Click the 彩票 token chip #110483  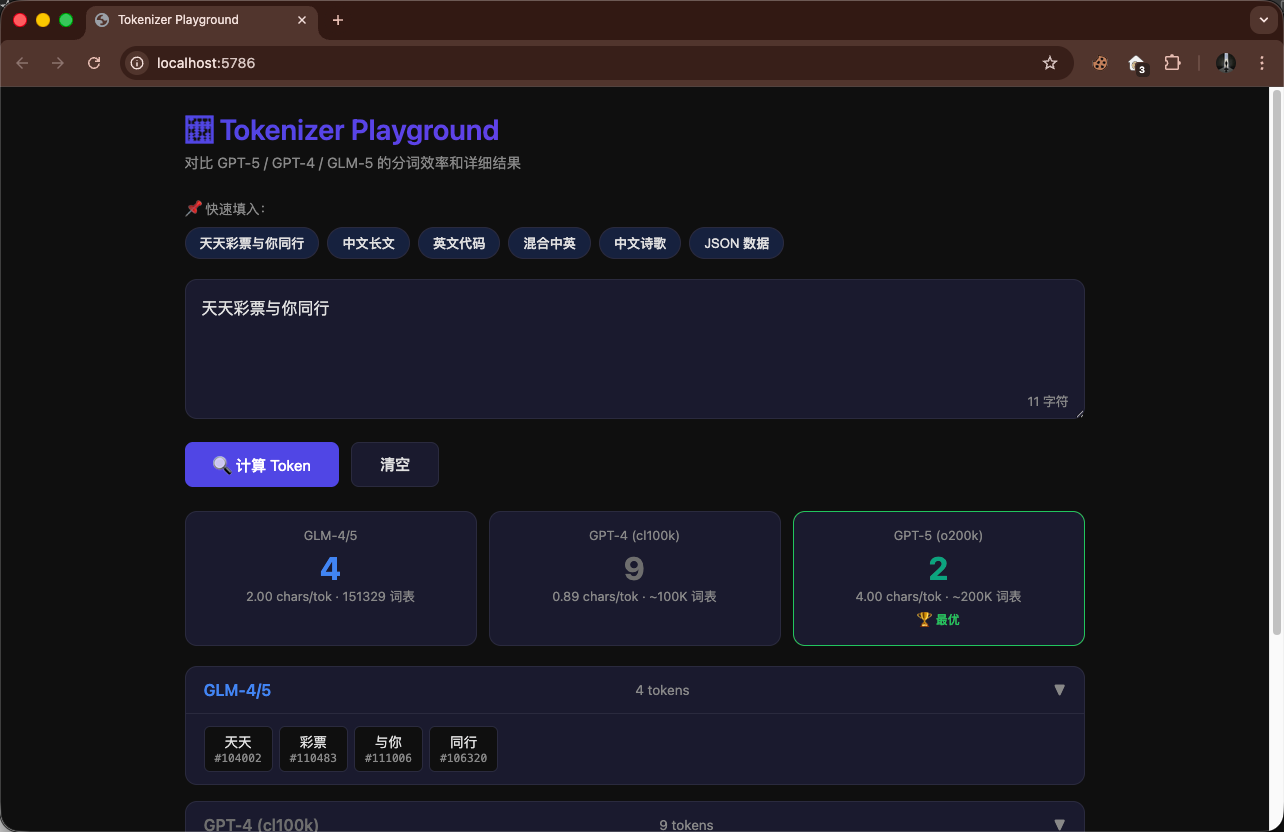pos(313,749)
